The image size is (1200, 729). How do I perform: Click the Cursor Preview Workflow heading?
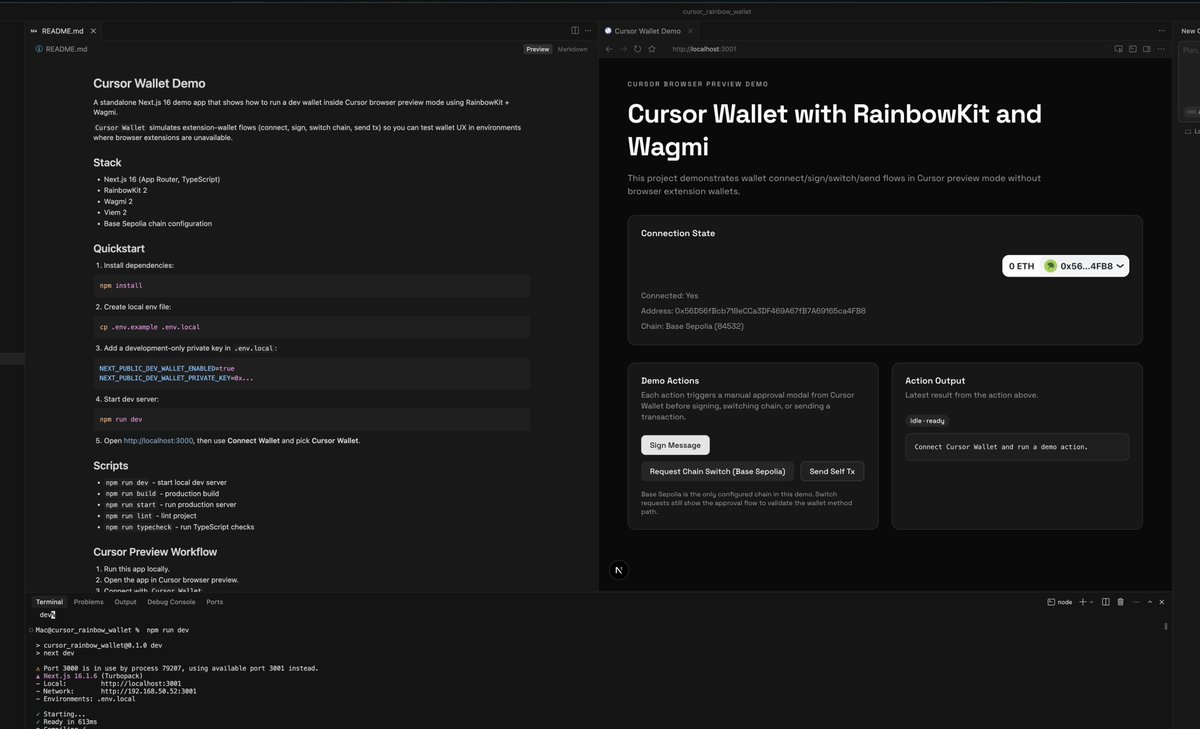pyautogui.click(x=155, y=552)
